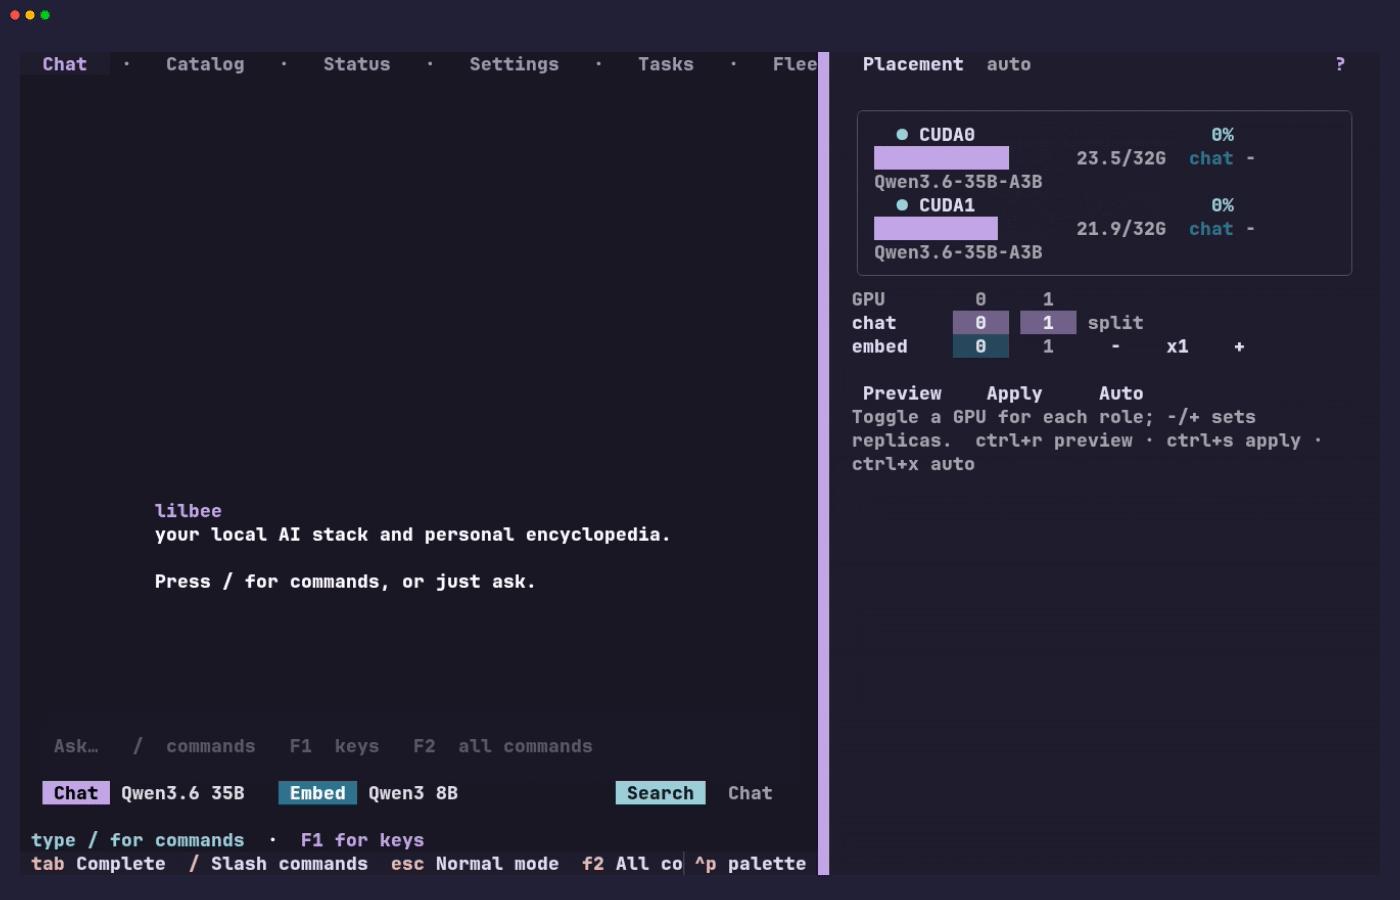The height and width of the screenshot is (900, 1400).
Task: Click the f2 All commands footer hint
Action: [632, 863]
